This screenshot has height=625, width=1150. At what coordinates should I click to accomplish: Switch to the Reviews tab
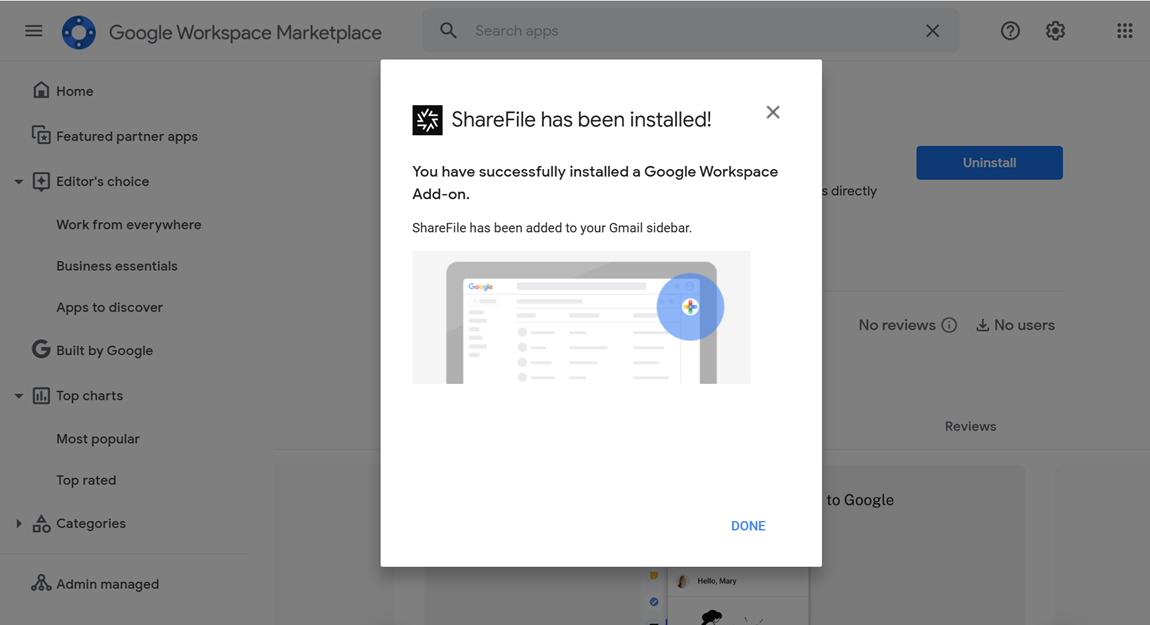pyautogui.click(x=970, y=426)
